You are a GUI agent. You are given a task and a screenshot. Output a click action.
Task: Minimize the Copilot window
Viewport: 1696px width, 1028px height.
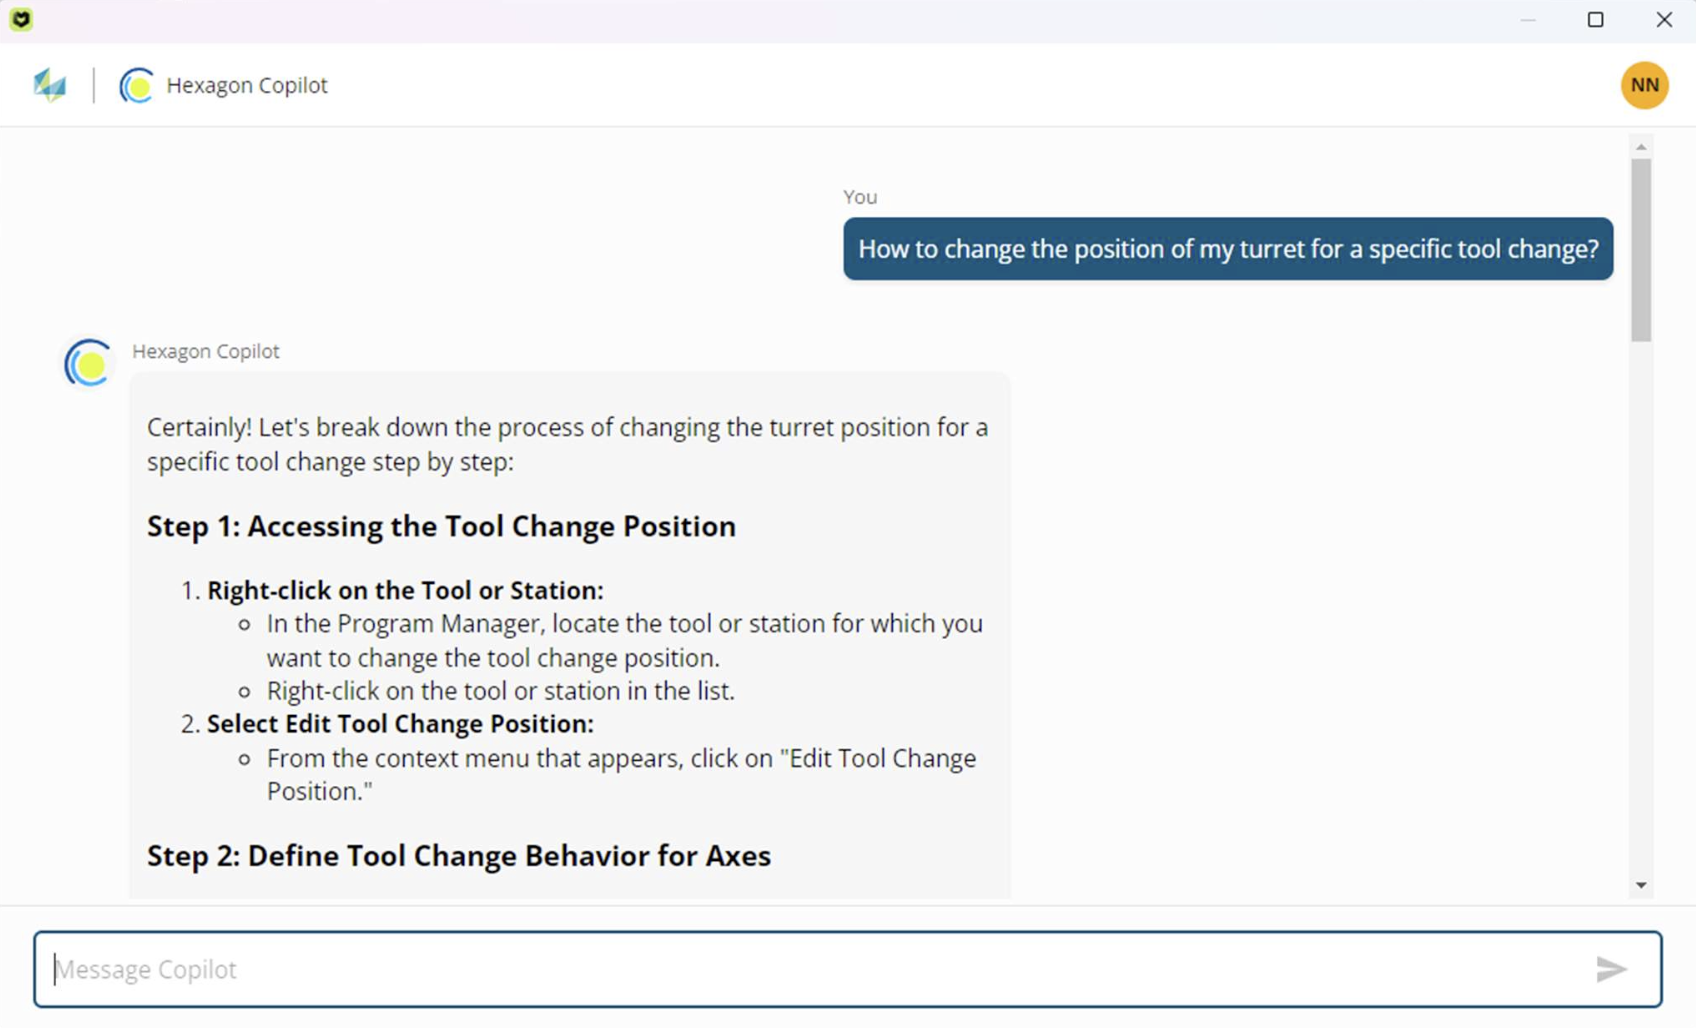coord(1527,20)
